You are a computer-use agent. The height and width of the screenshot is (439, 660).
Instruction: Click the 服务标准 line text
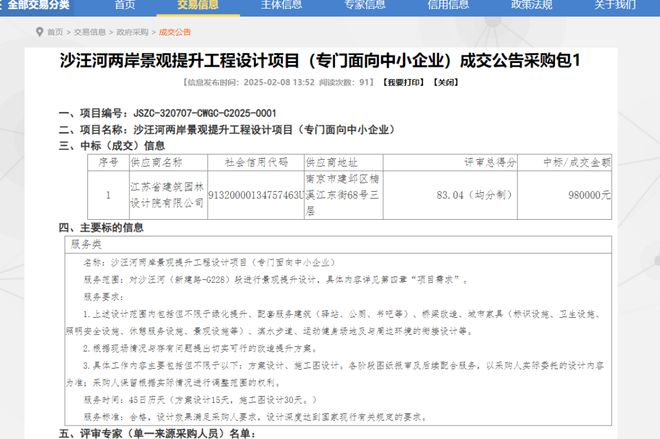coord(255,417)
